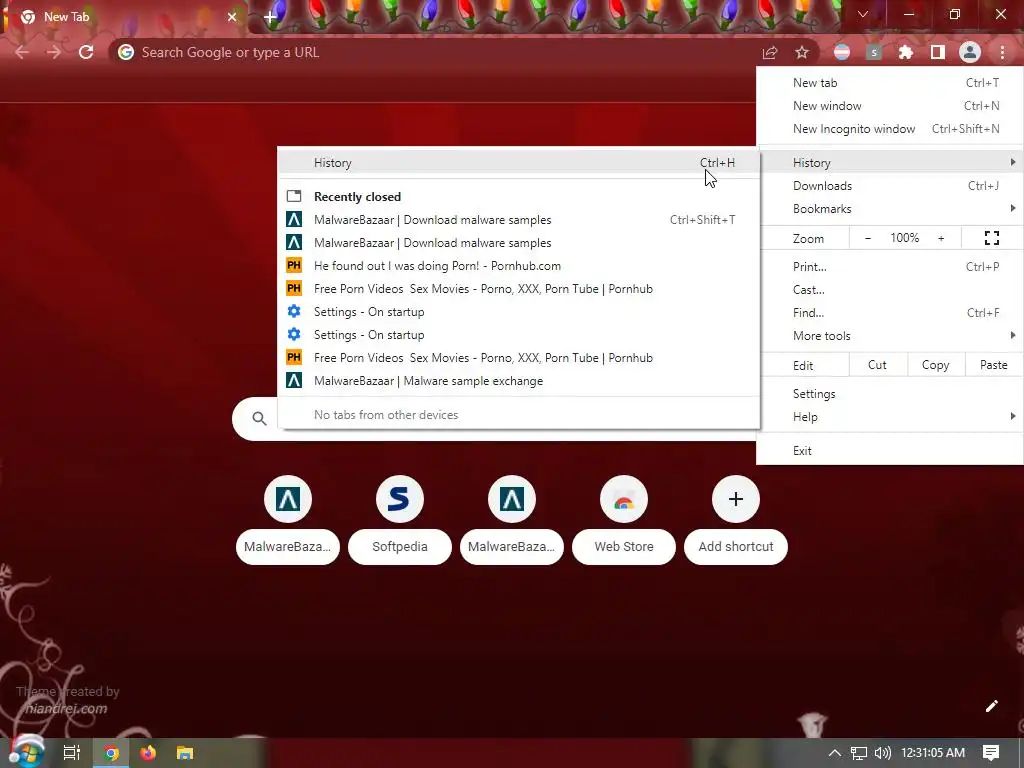The width and height of the screenshot is (1024, 768).
Task: Choose Cast... in the menu
Action: 890,290
